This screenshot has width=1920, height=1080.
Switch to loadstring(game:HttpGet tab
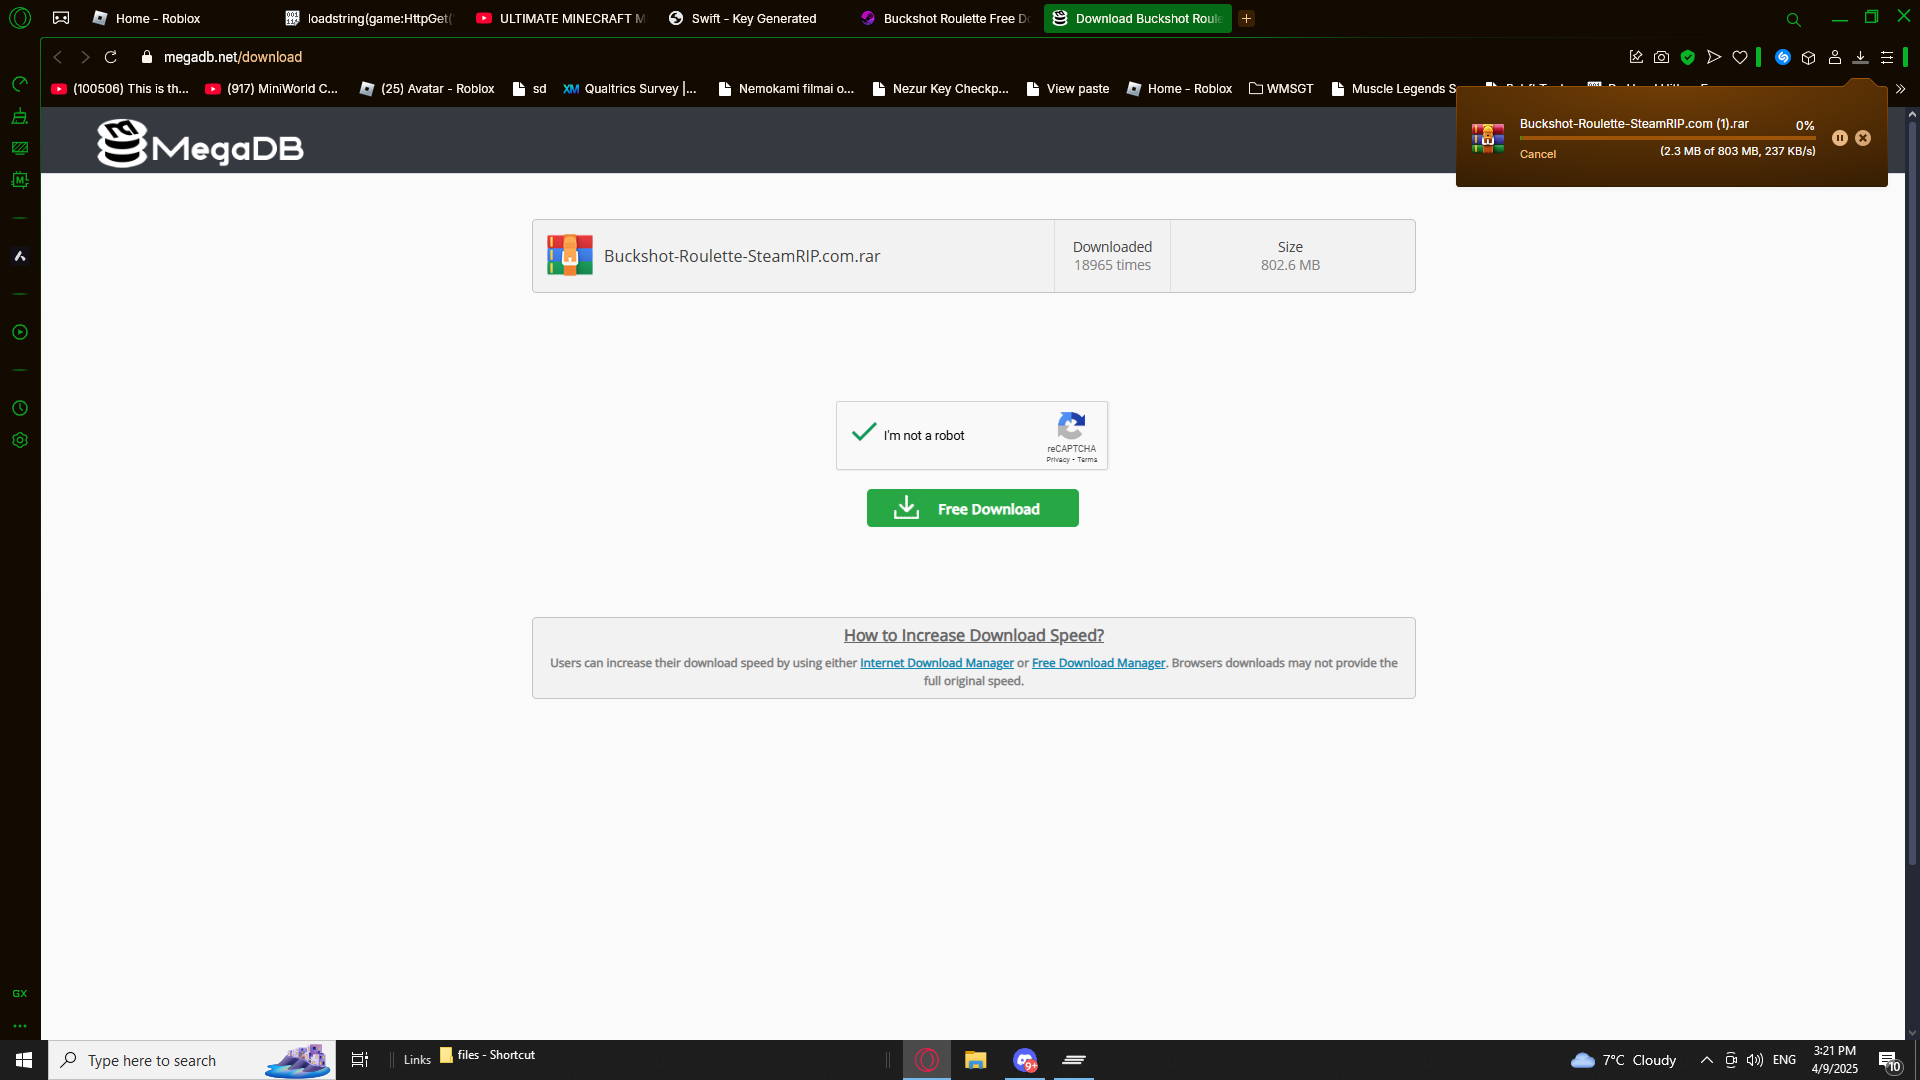point(369,18)
